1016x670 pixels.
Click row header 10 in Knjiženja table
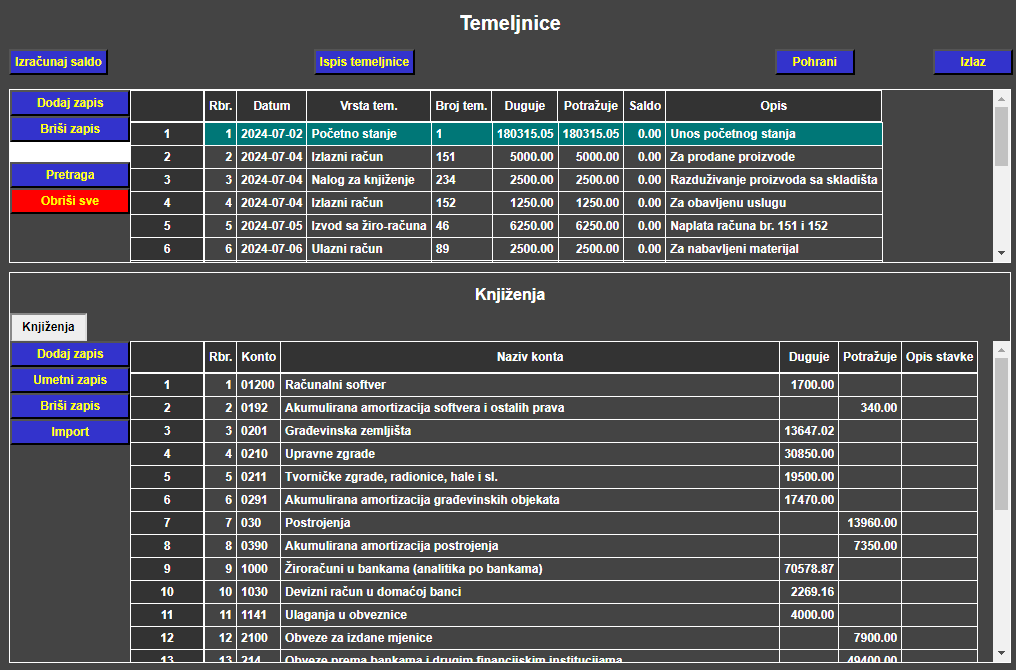(167, 592)
